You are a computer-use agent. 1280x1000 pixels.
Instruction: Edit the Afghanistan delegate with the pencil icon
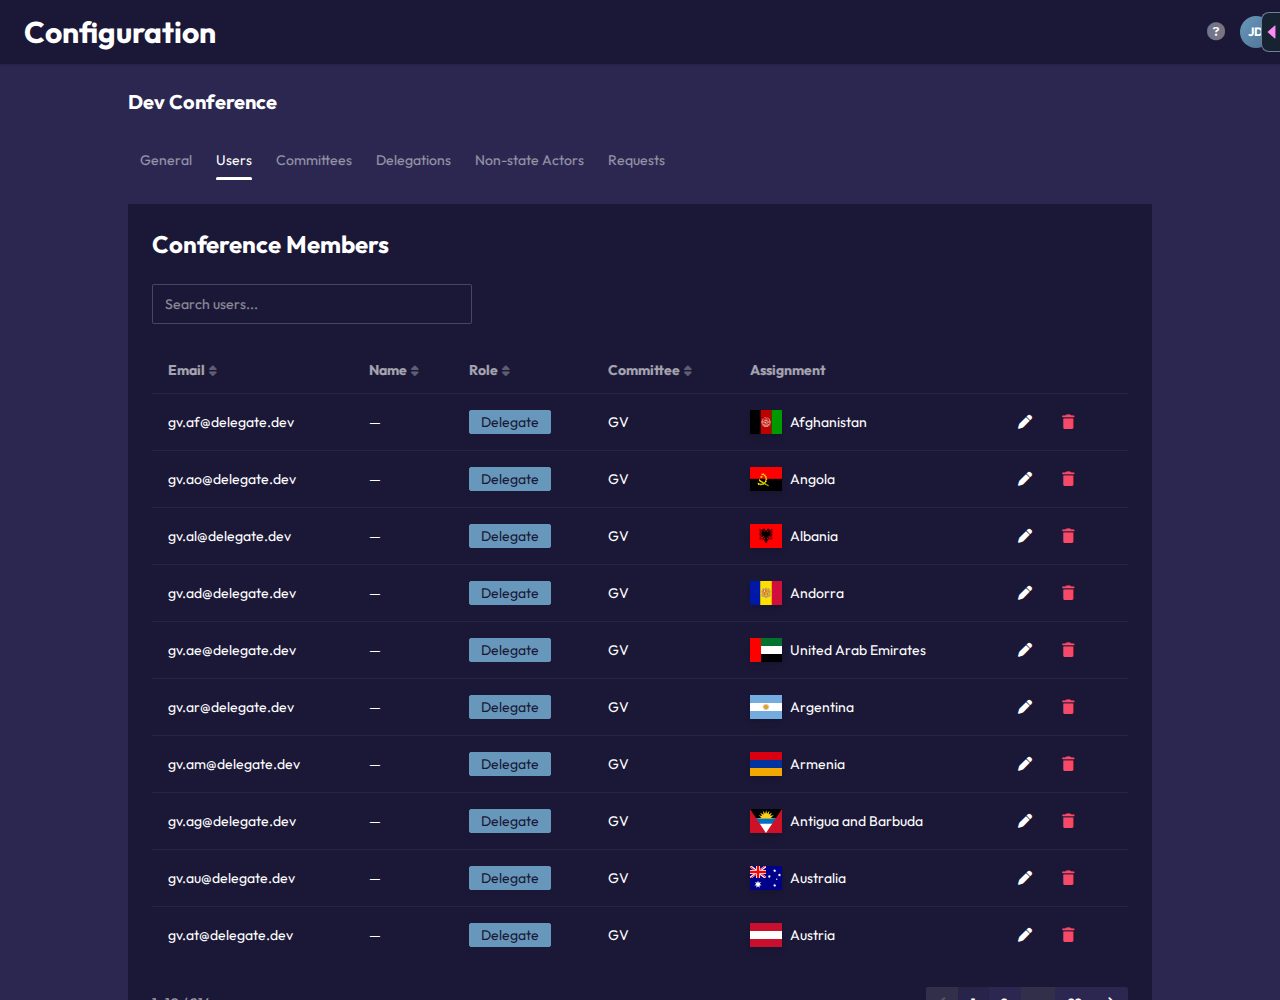click(1025, 422)
